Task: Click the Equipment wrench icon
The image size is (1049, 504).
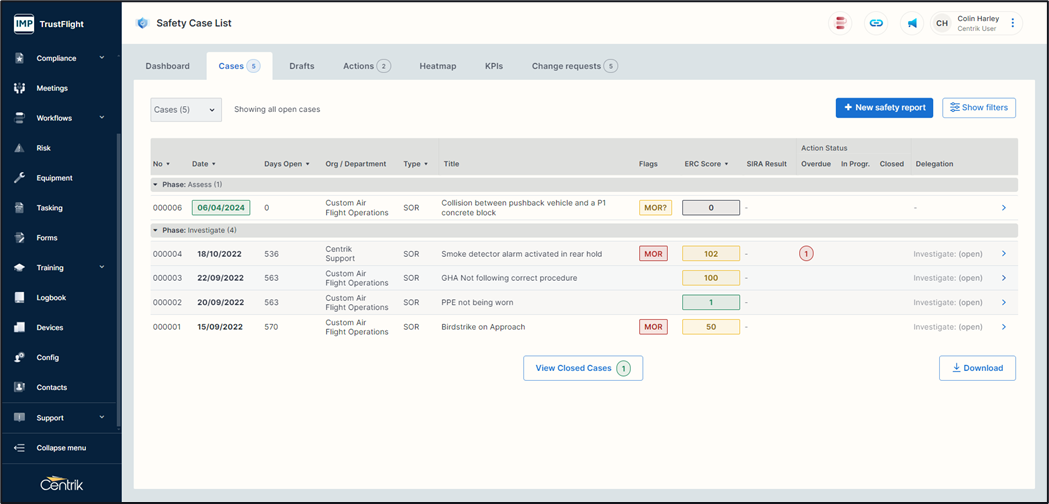Action: pyautogui.click(x=19, y=178)
